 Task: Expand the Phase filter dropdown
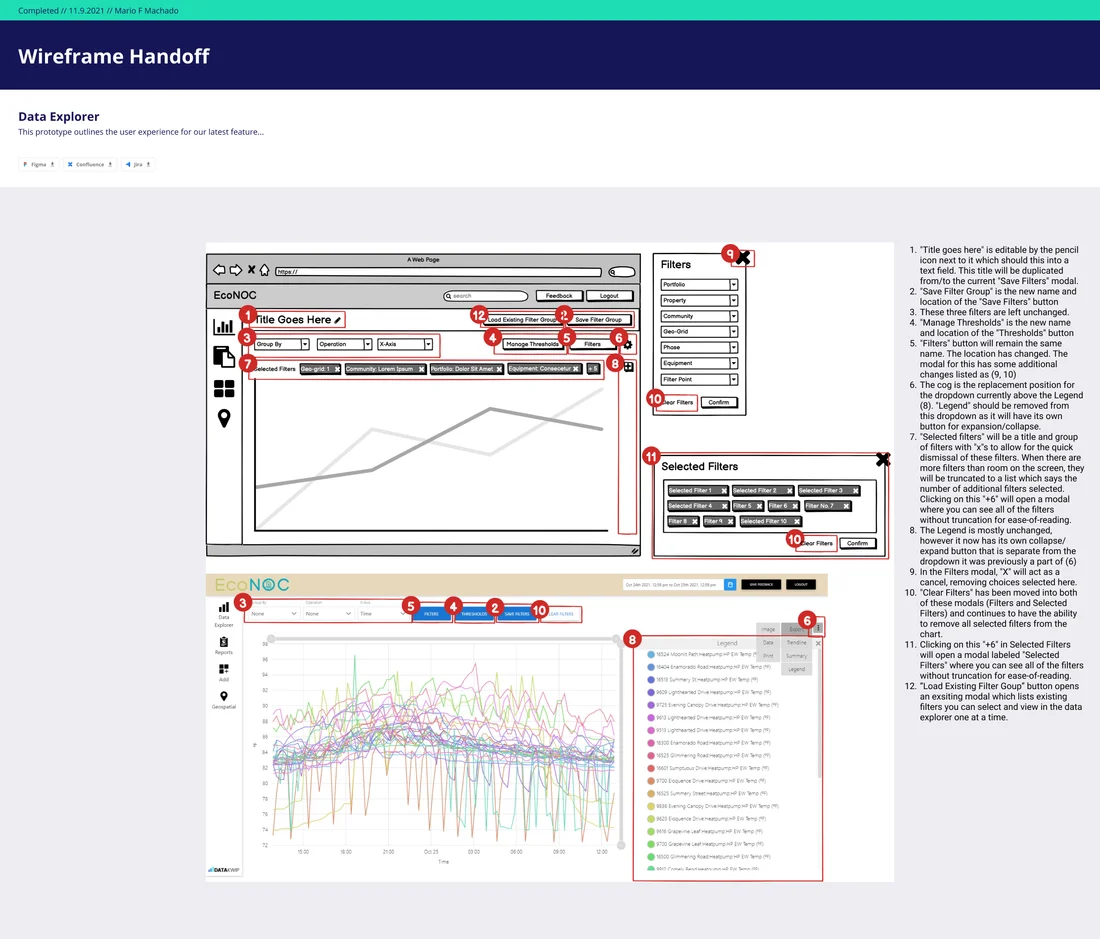point(699,347)
